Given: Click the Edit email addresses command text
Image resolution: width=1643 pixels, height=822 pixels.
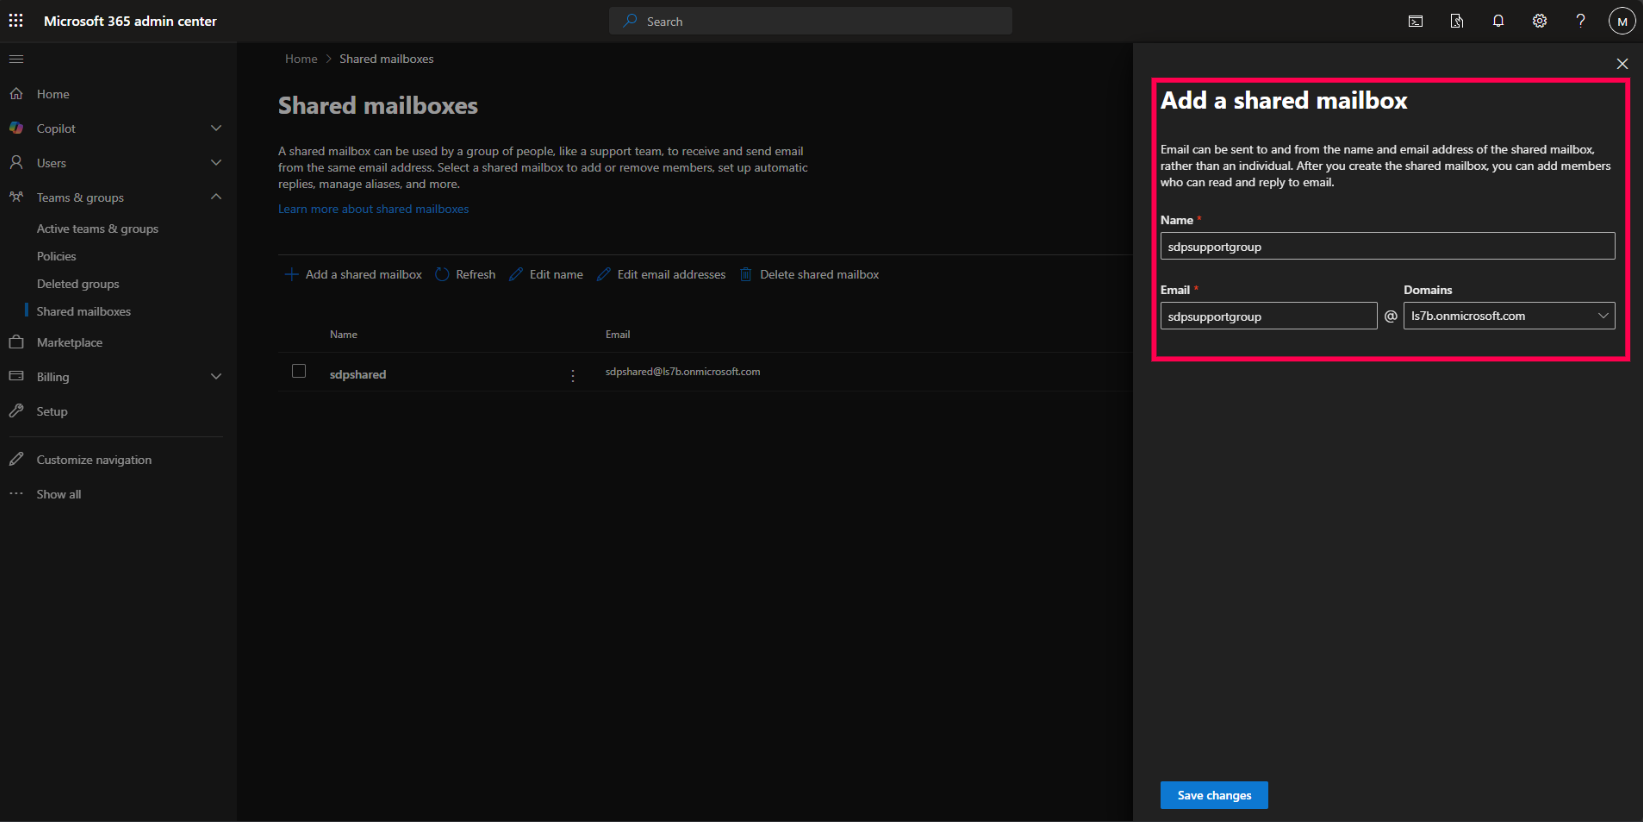Looking at the screenshot, I should [x=671, y=274].
